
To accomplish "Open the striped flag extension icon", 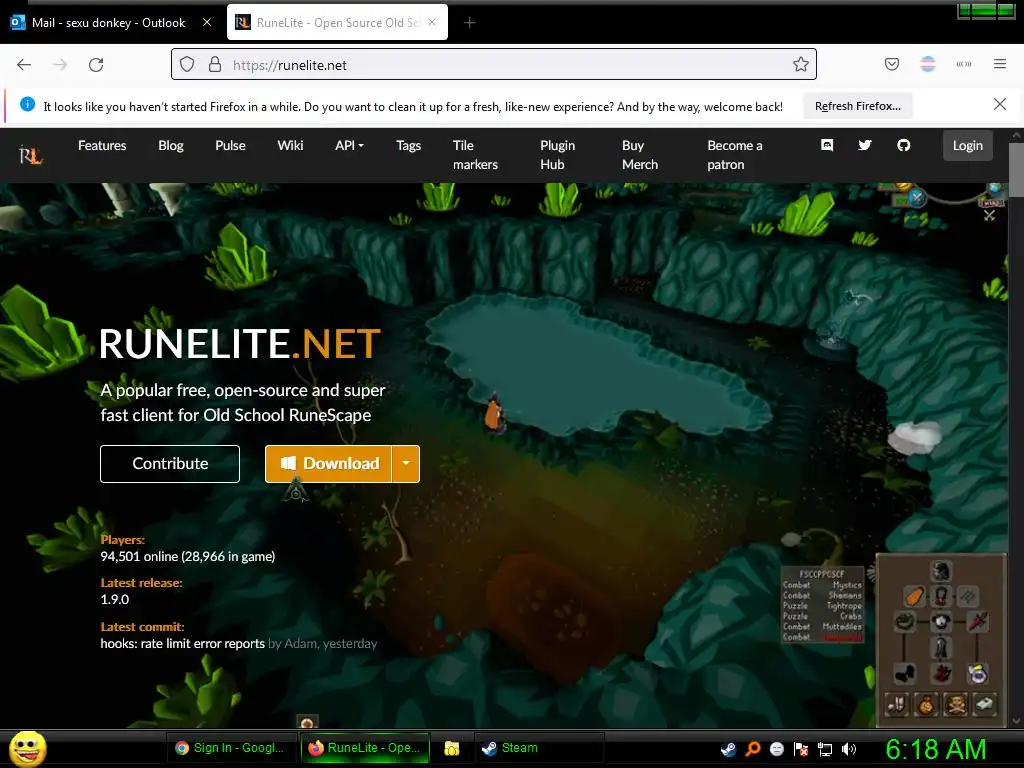I will pyautogui.click(x=927, y=64).
